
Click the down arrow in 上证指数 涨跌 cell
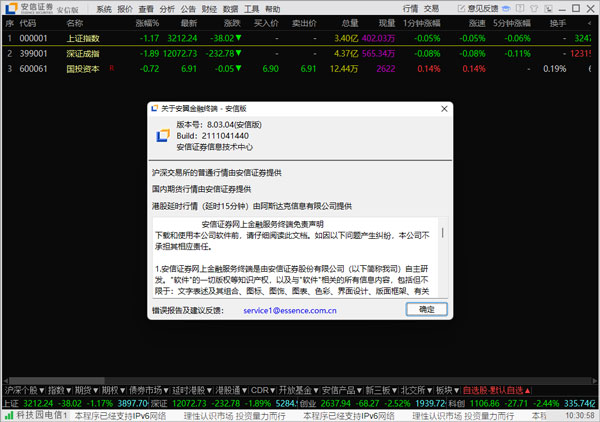coord(239,38)
